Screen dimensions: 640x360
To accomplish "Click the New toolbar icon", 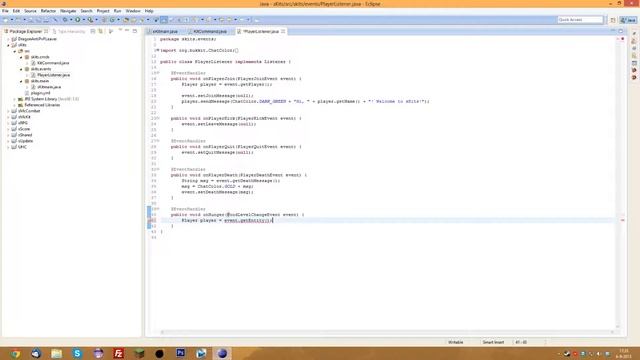I will (6, 20).
